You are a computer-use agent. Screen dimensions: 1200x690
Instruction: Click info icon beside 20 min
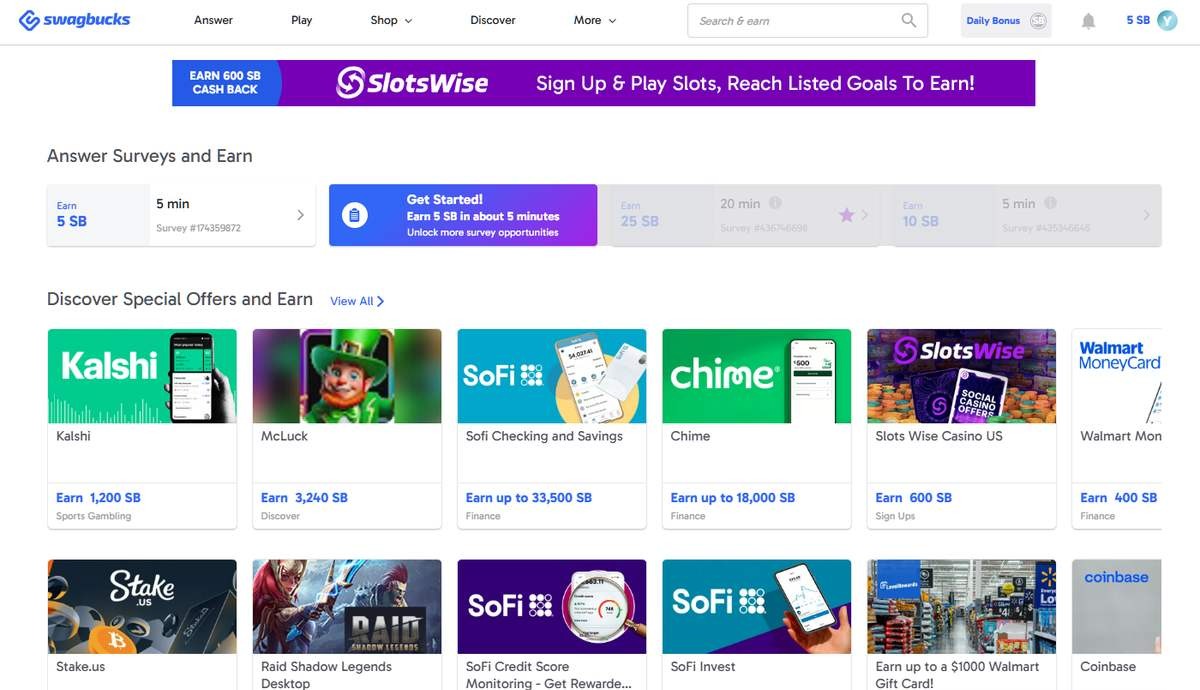775,203
